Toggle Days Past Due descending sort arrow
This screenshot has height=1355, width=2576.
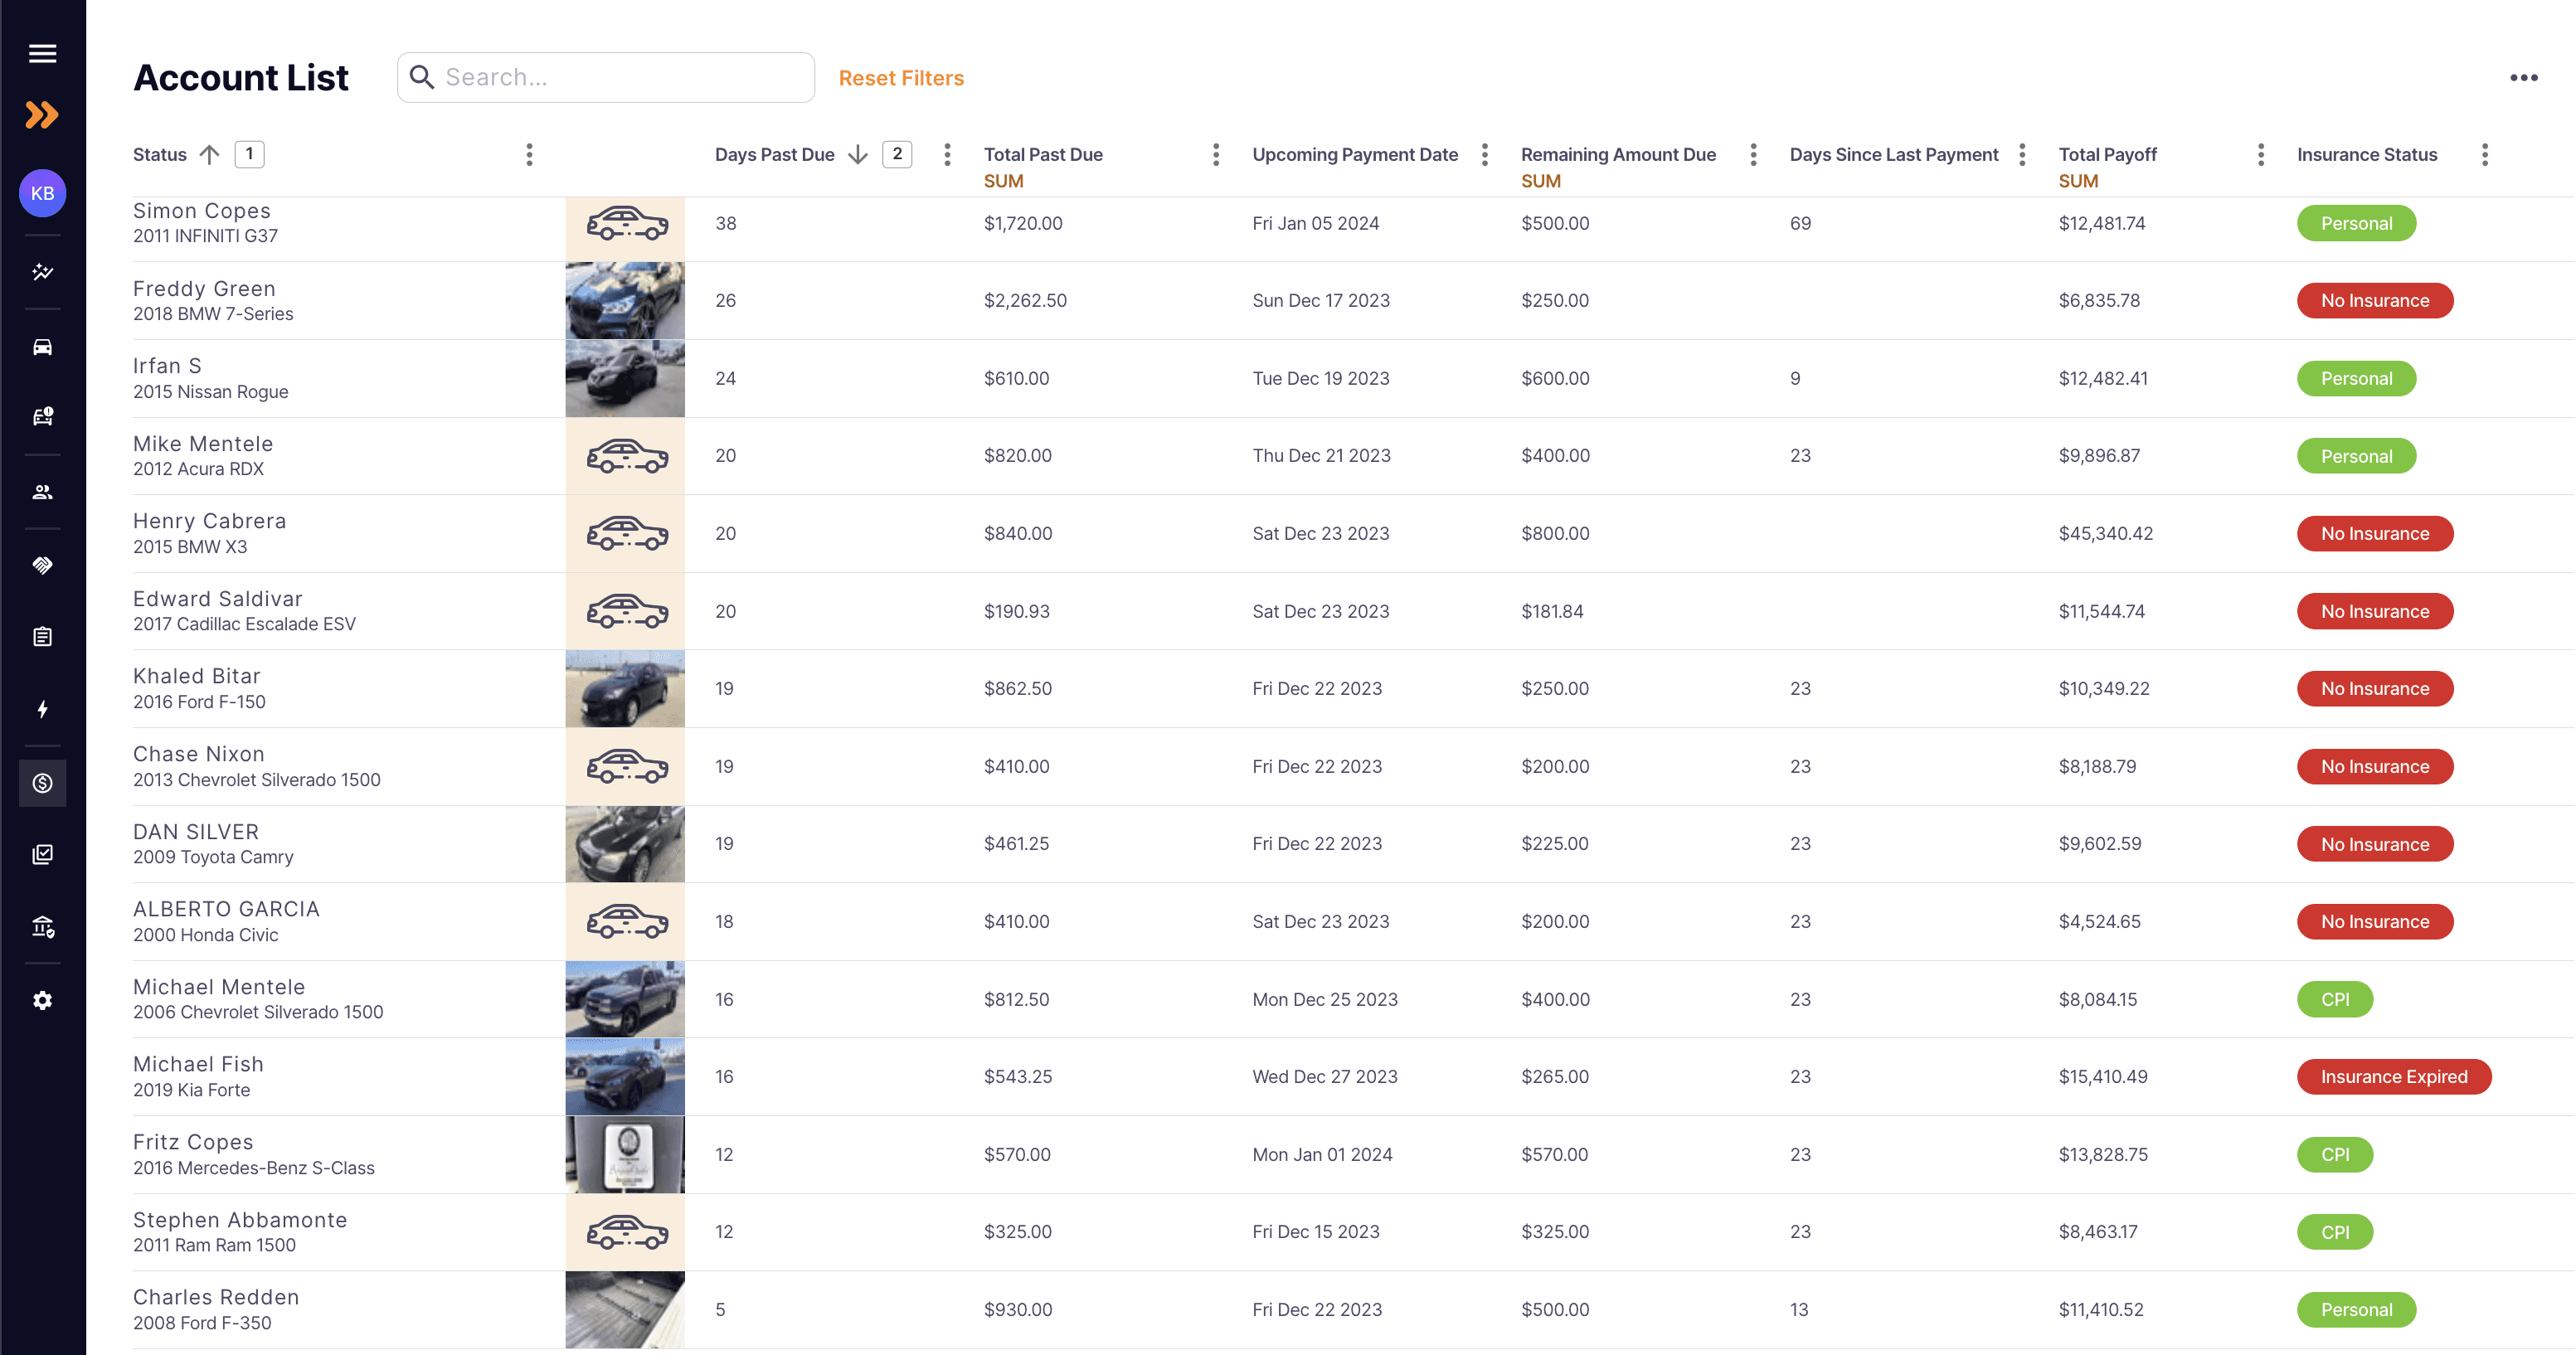[x=857, y=154]
